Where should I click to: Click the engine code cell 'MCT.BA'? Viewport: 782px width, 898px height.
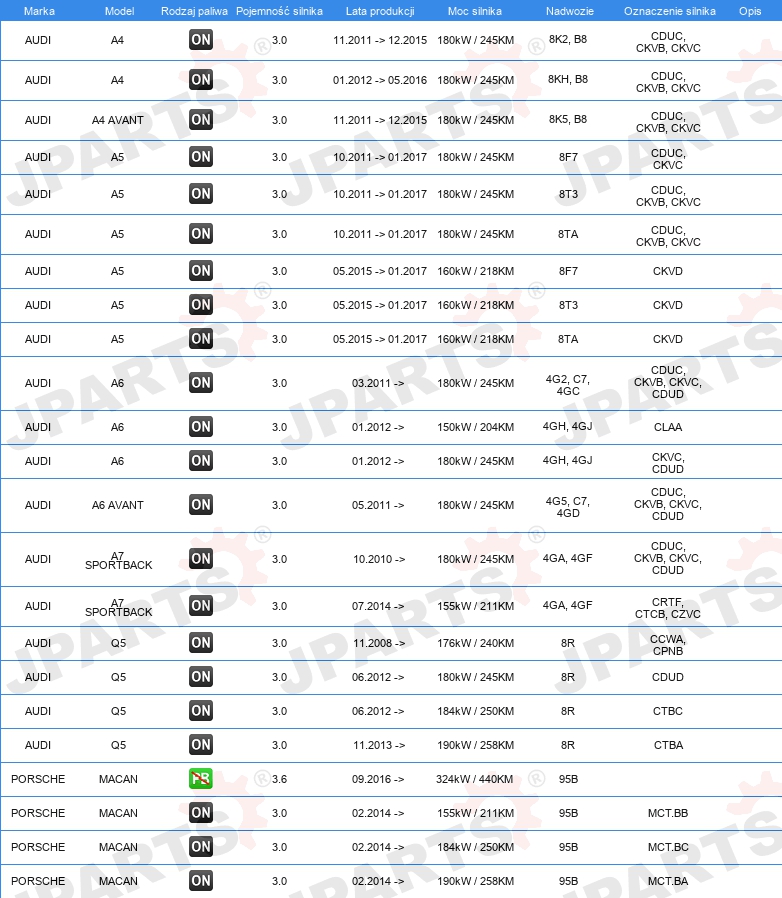(668, 881)
